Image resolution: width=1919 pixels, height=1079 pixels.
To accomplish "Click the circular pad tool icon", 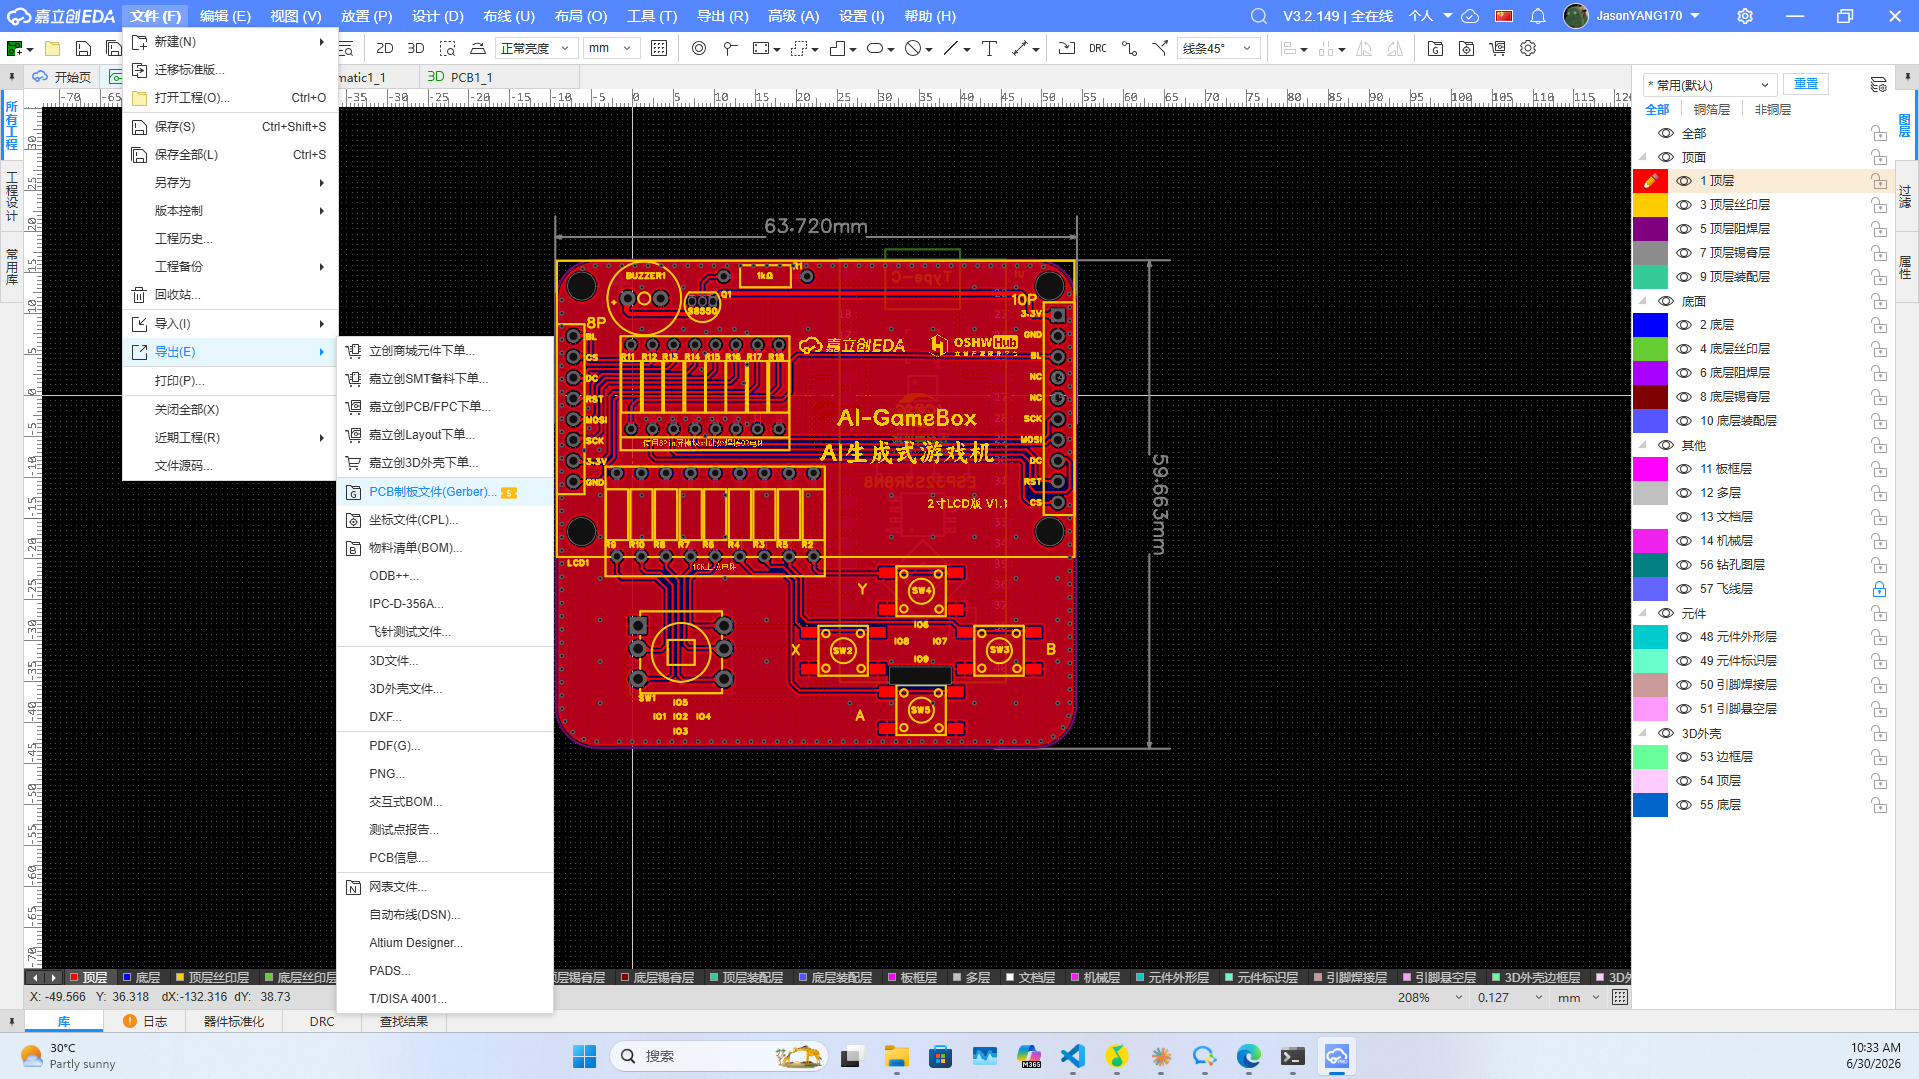I will (x=698, y=48).
